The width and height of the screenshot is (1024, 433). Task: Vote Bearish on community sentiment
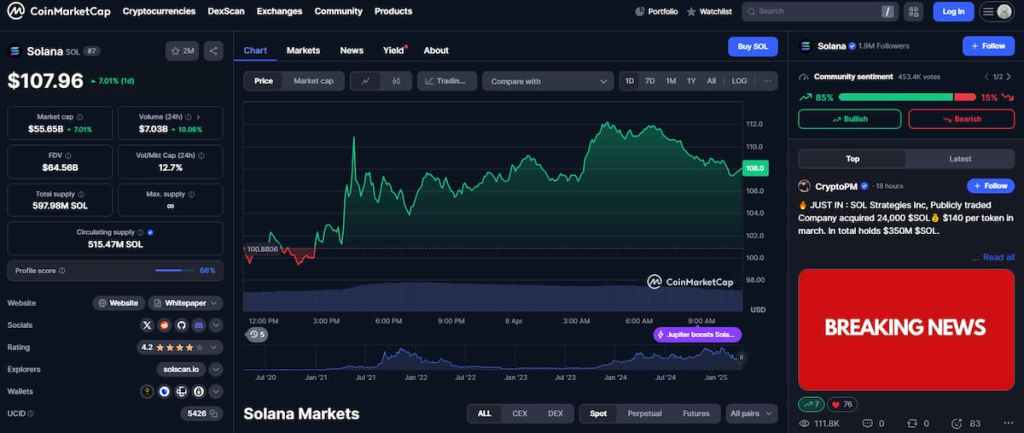pos(961,119)
